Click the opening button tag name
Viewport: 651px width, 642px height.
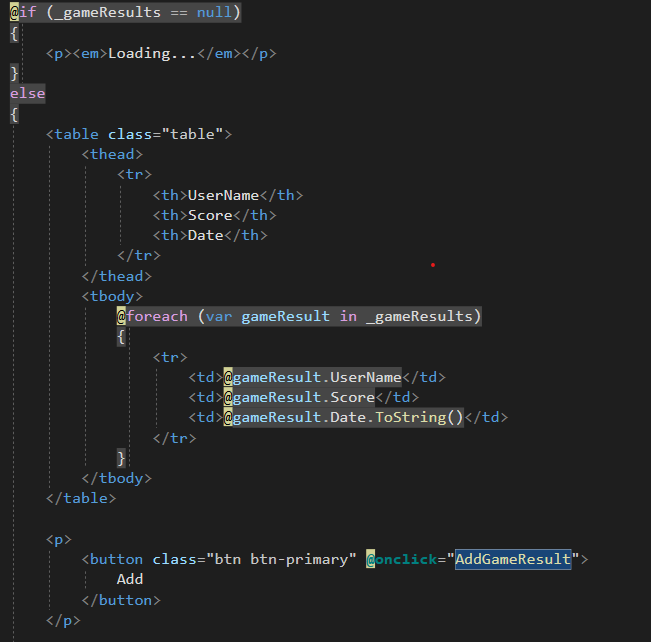pyautogui.click(x=116, y=559)
